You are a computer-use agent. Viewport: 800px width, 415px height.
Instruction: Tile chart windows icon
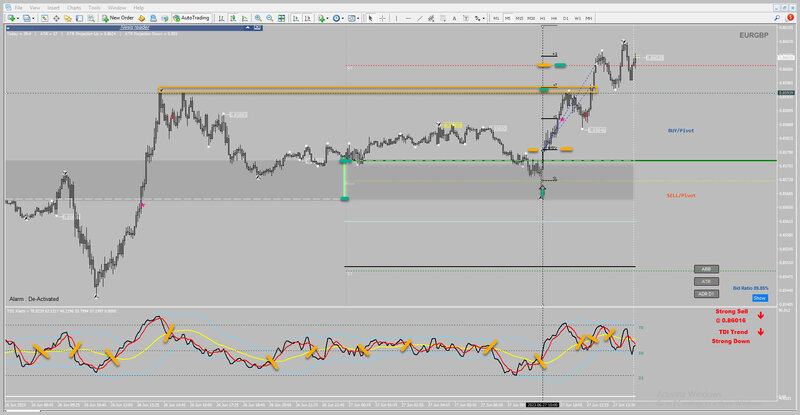click(281, 18)
